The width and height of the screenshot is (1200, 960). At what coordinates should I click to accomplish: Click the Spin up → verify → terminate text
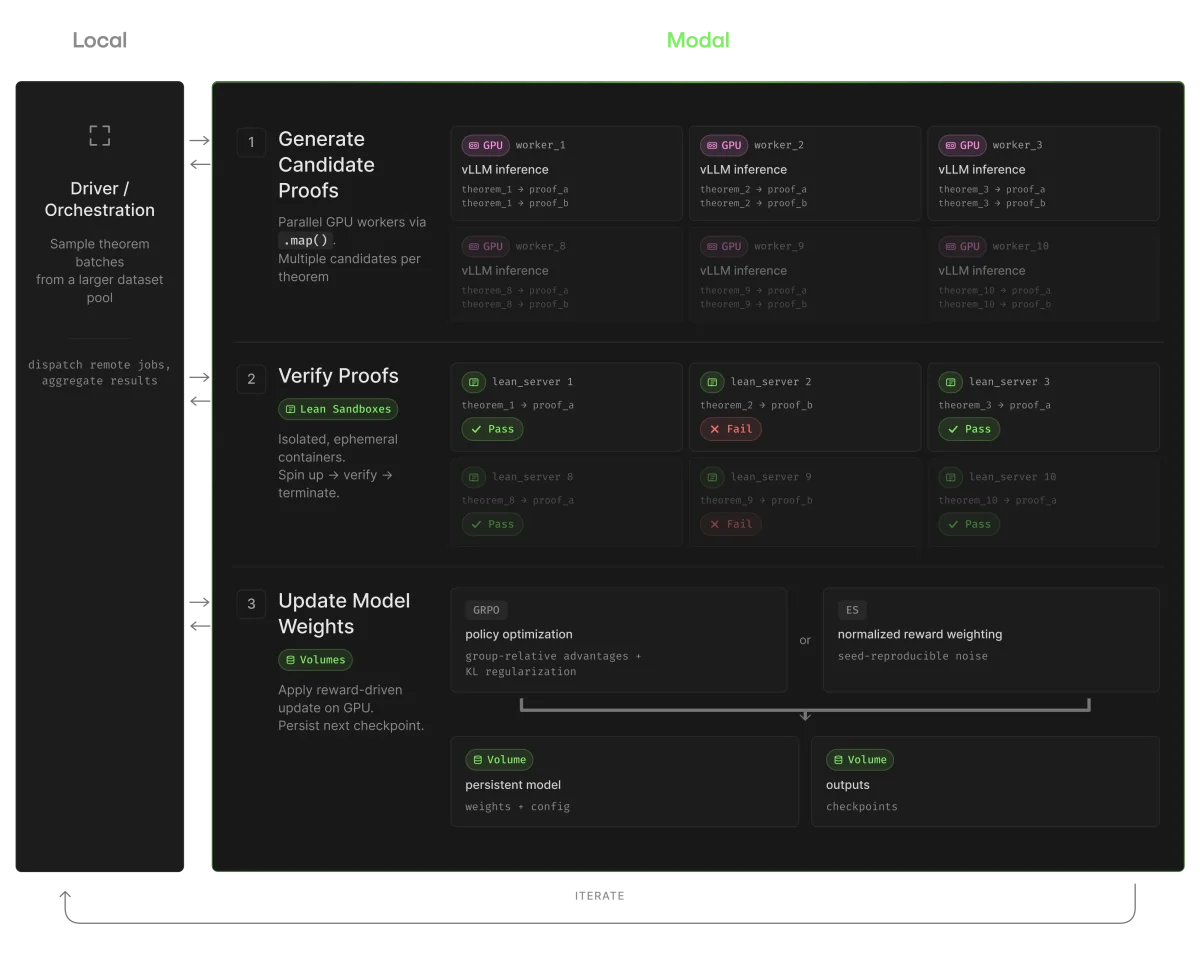click(x=336, y=484)
